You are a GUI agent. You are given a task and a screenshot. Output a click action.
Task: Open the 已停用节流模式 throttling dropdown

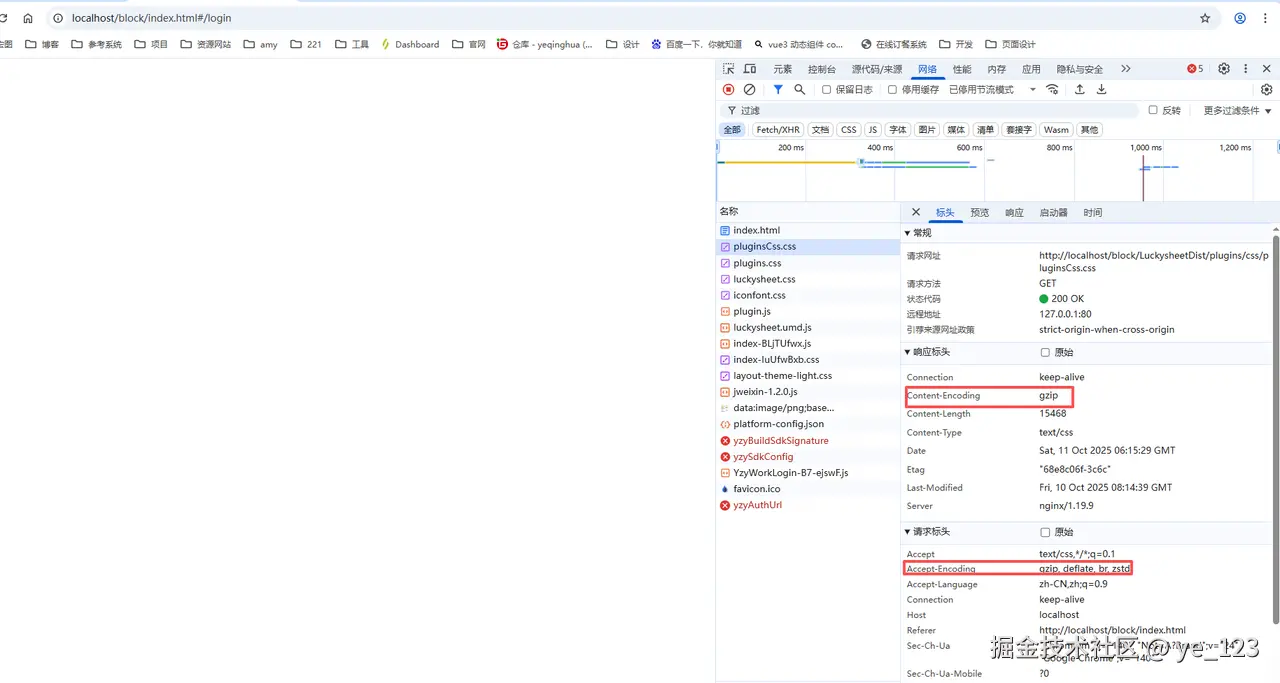click(x=987, y=90)
